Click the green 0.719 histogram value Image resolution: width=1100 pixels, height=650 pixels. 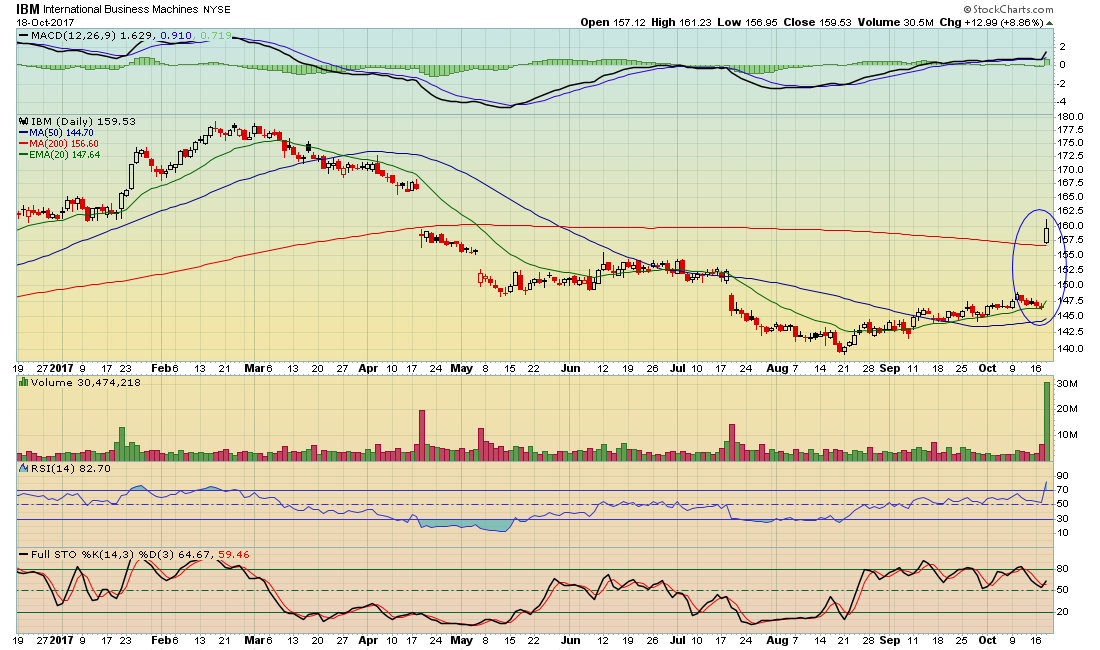[215, 35]
